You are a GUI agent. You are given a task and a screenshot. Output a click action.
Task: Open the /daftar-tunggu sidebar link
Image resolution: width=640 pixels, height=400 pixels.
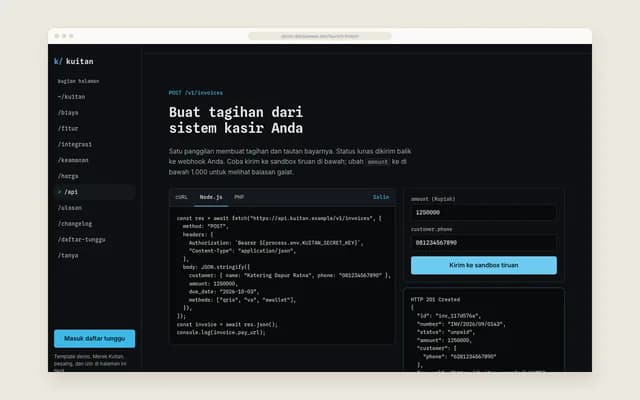pyautogui.click(x=81, y=240)
